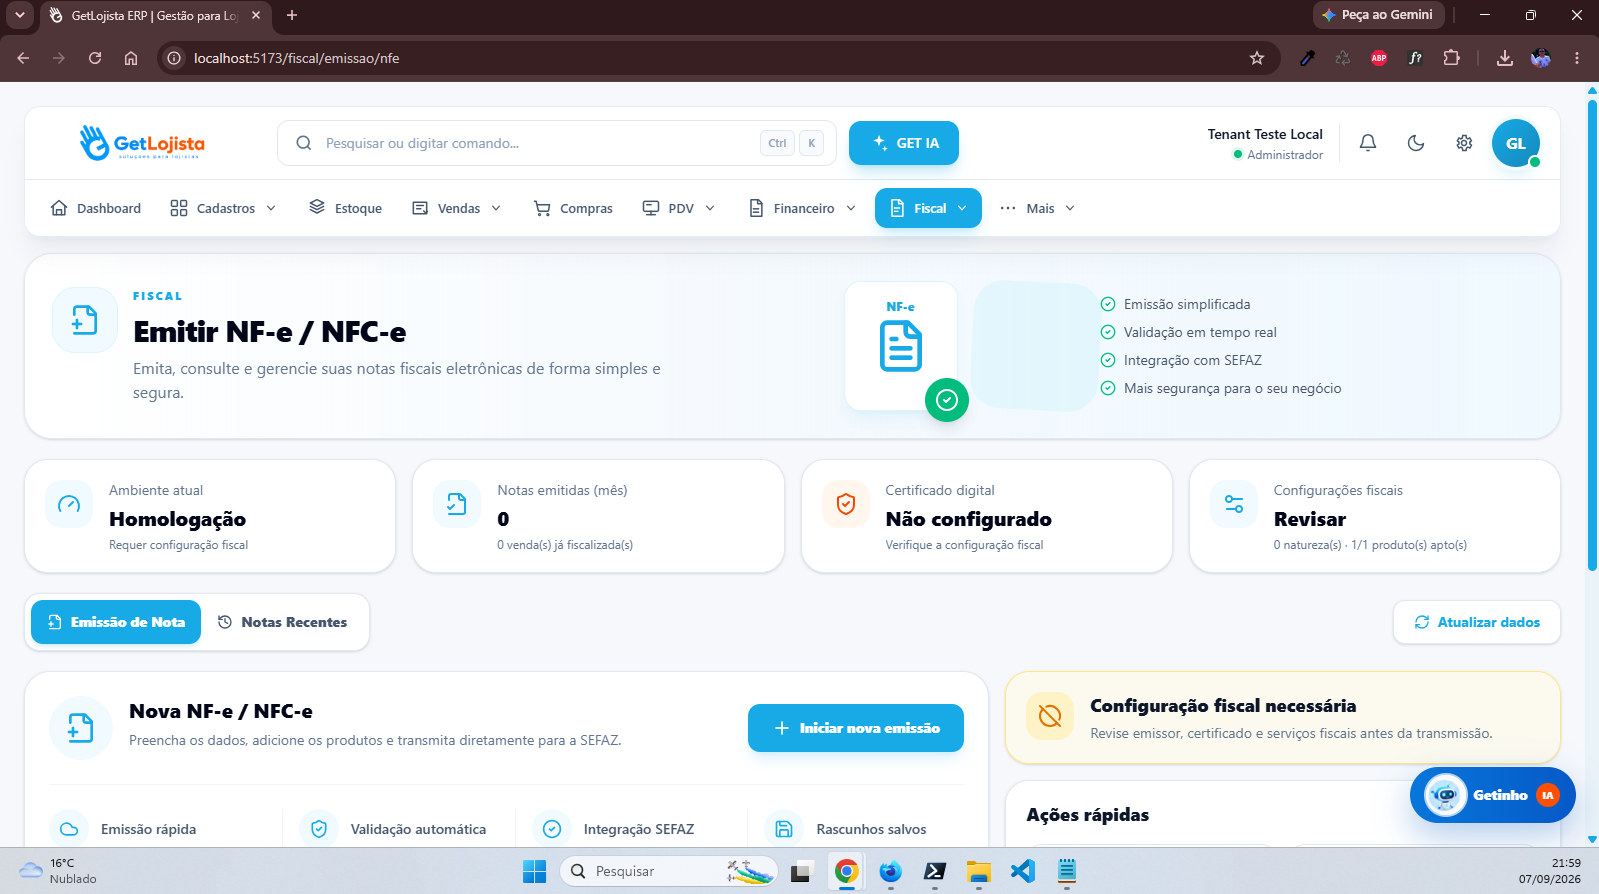The height and width of the screenshot is (894, 1599).
Task: Open the notifications bell
Action: pyautogui.click(x=1368, y=143)
